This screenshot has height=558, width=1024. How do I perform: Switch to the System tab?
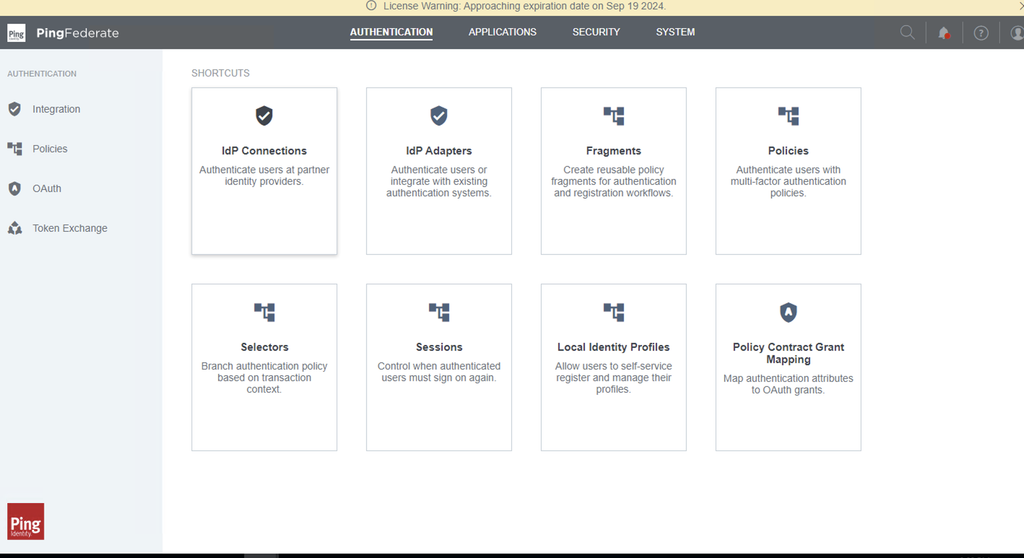[675, 32]
